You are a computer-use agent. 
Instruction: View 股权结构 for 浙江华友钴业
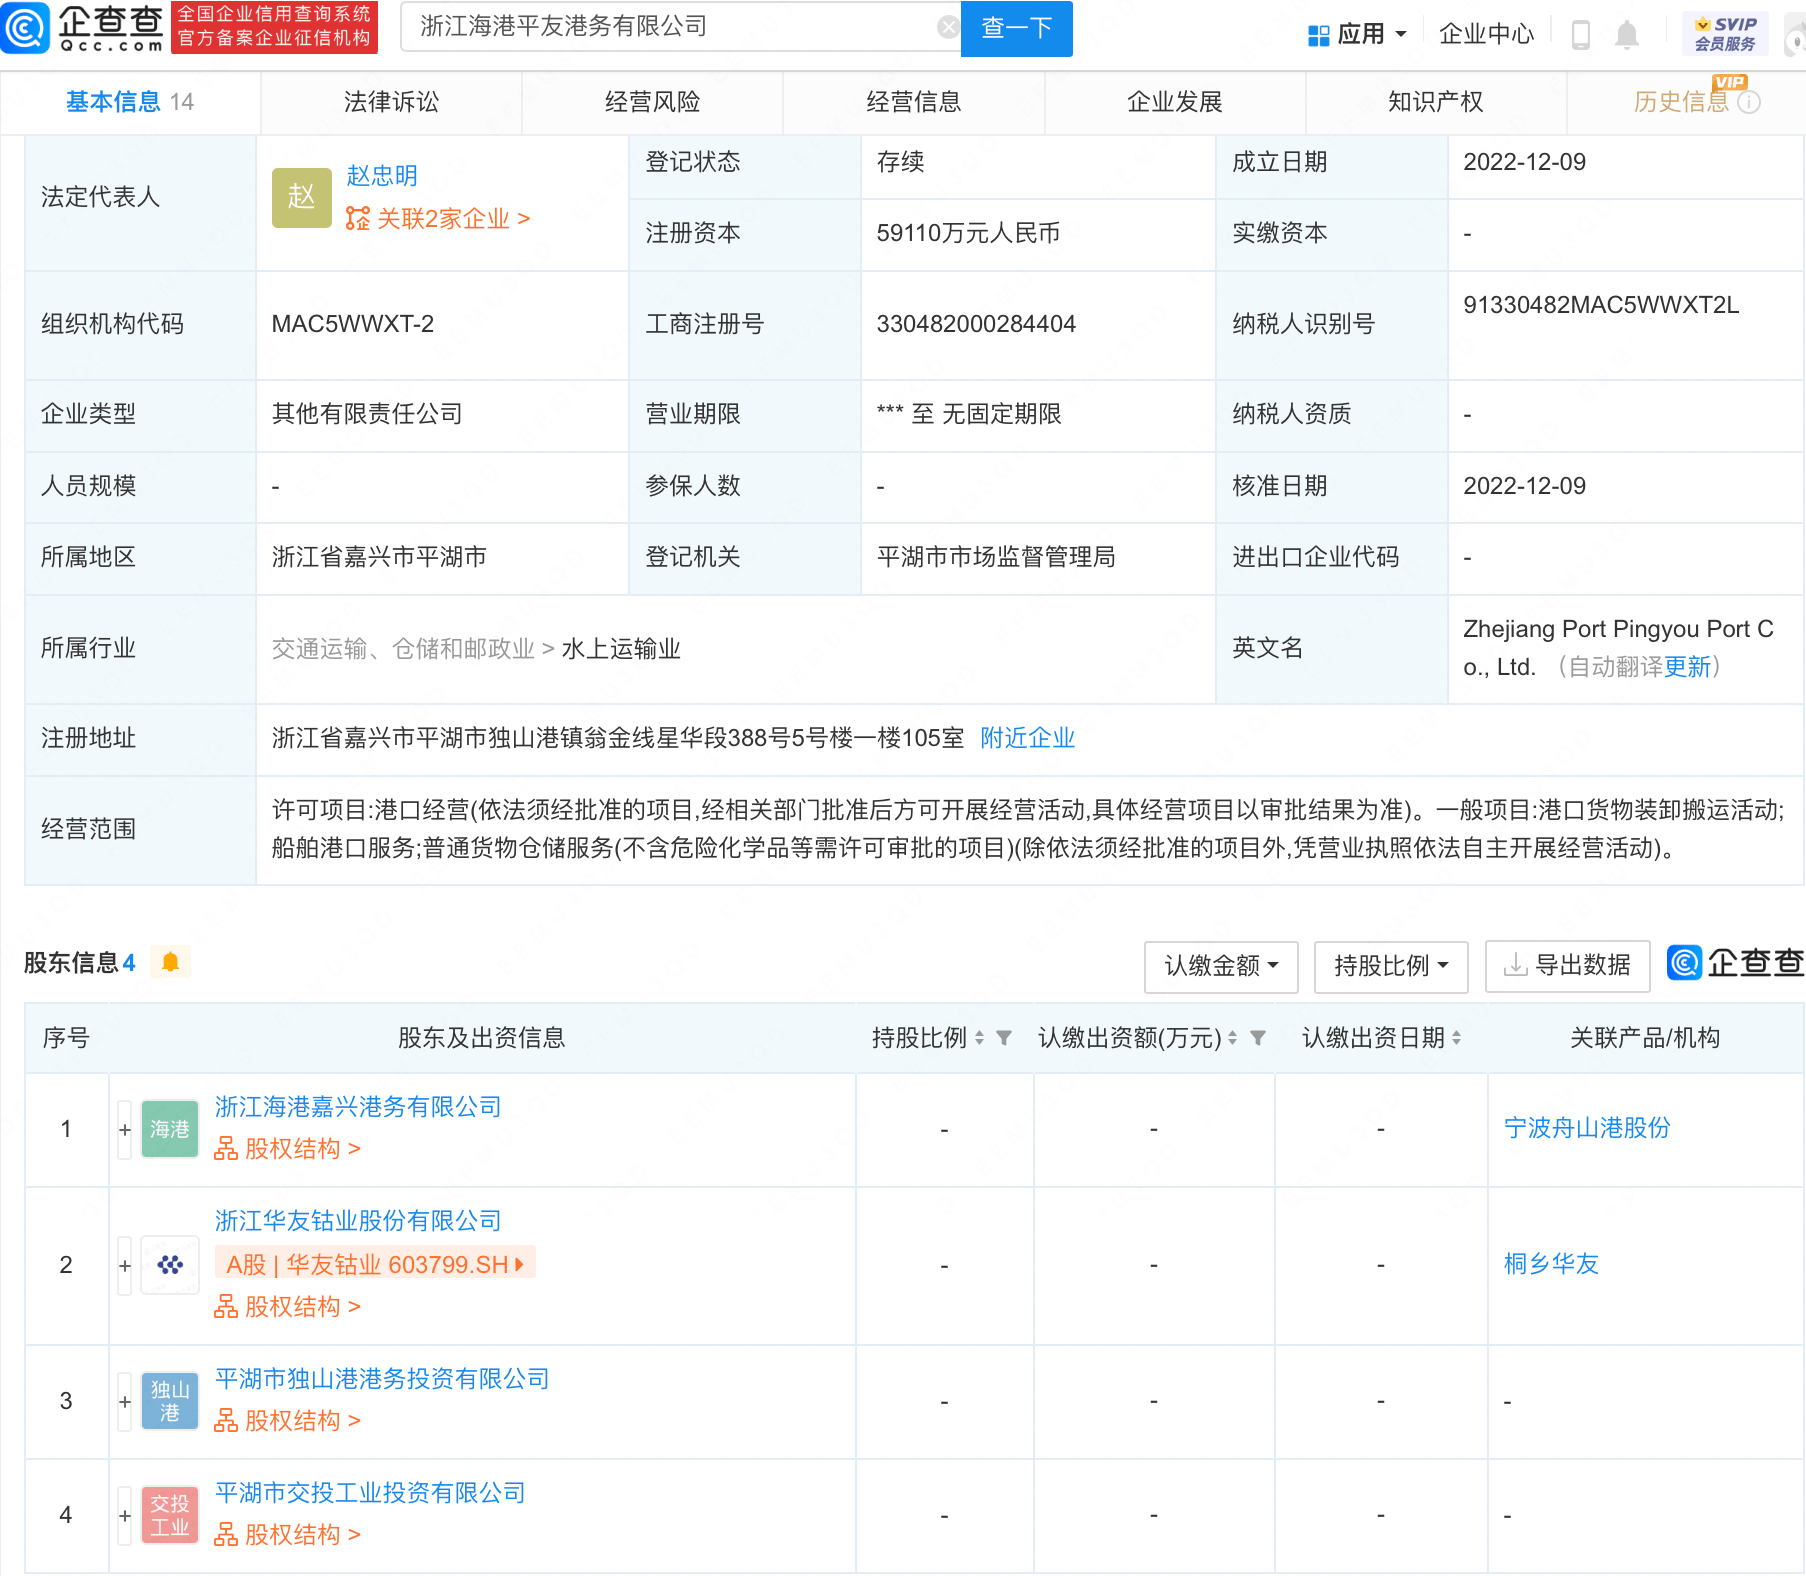click(287, 1307)
